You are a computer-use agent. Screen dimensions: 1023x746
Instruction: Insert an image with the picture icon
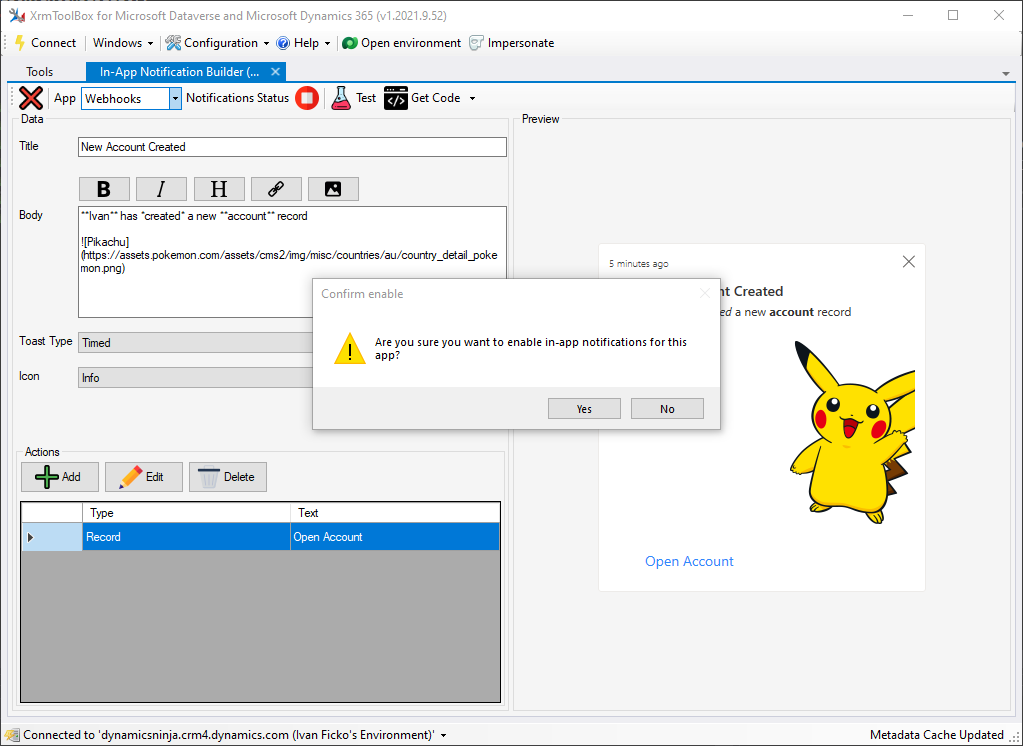[333, 189]
